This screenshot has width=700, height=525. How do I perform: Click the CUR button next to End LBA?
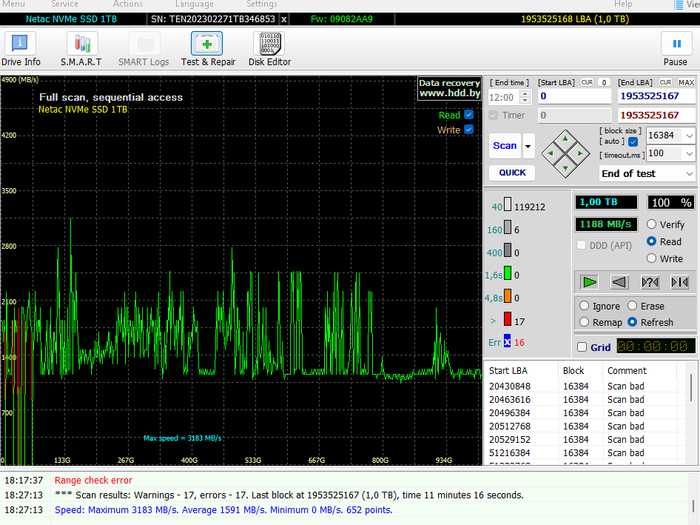(666, 83)
